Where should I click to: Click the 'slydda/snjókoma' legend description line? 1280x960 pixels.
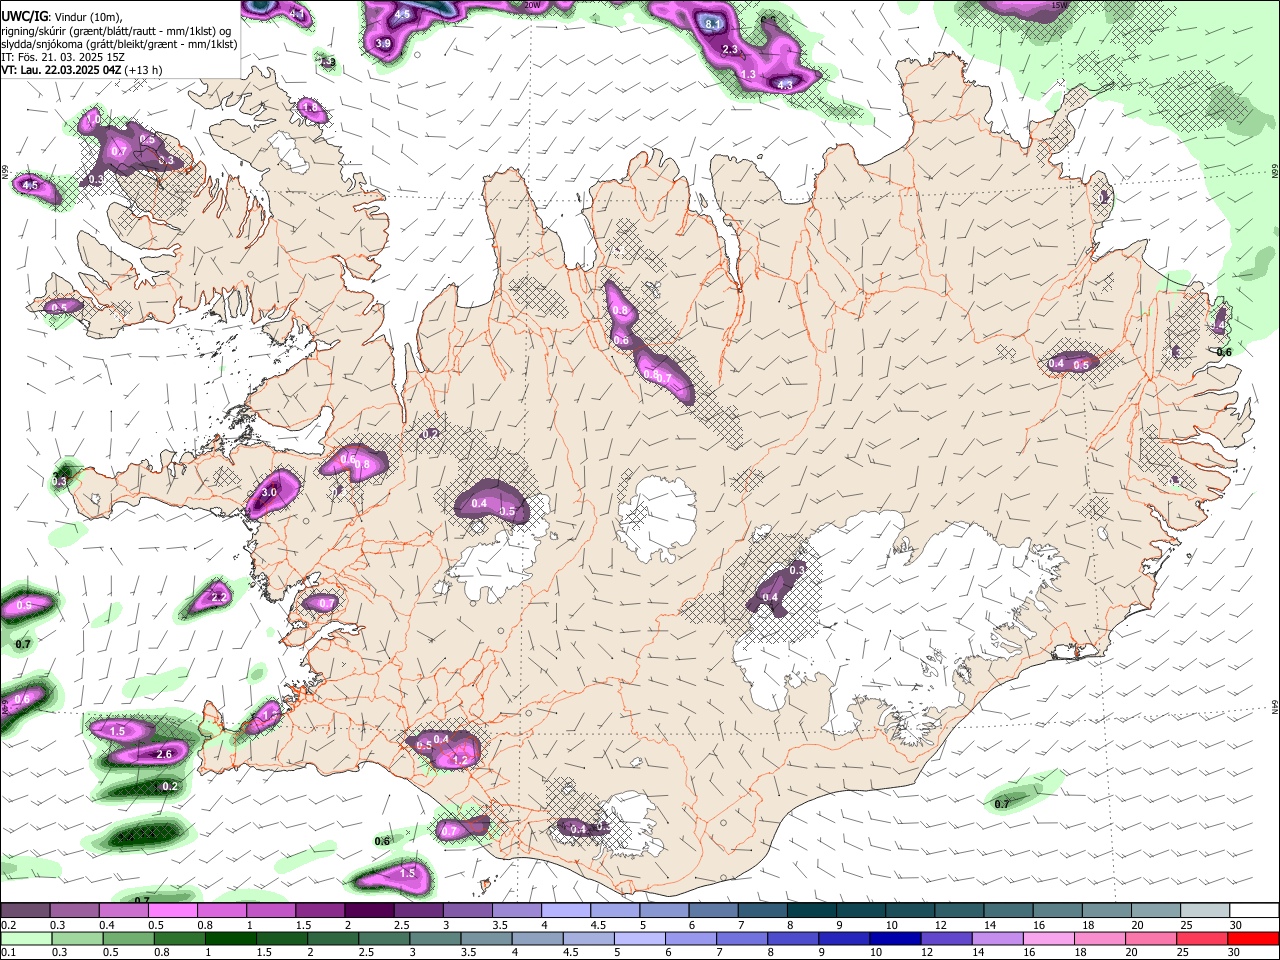coord(119,44)
